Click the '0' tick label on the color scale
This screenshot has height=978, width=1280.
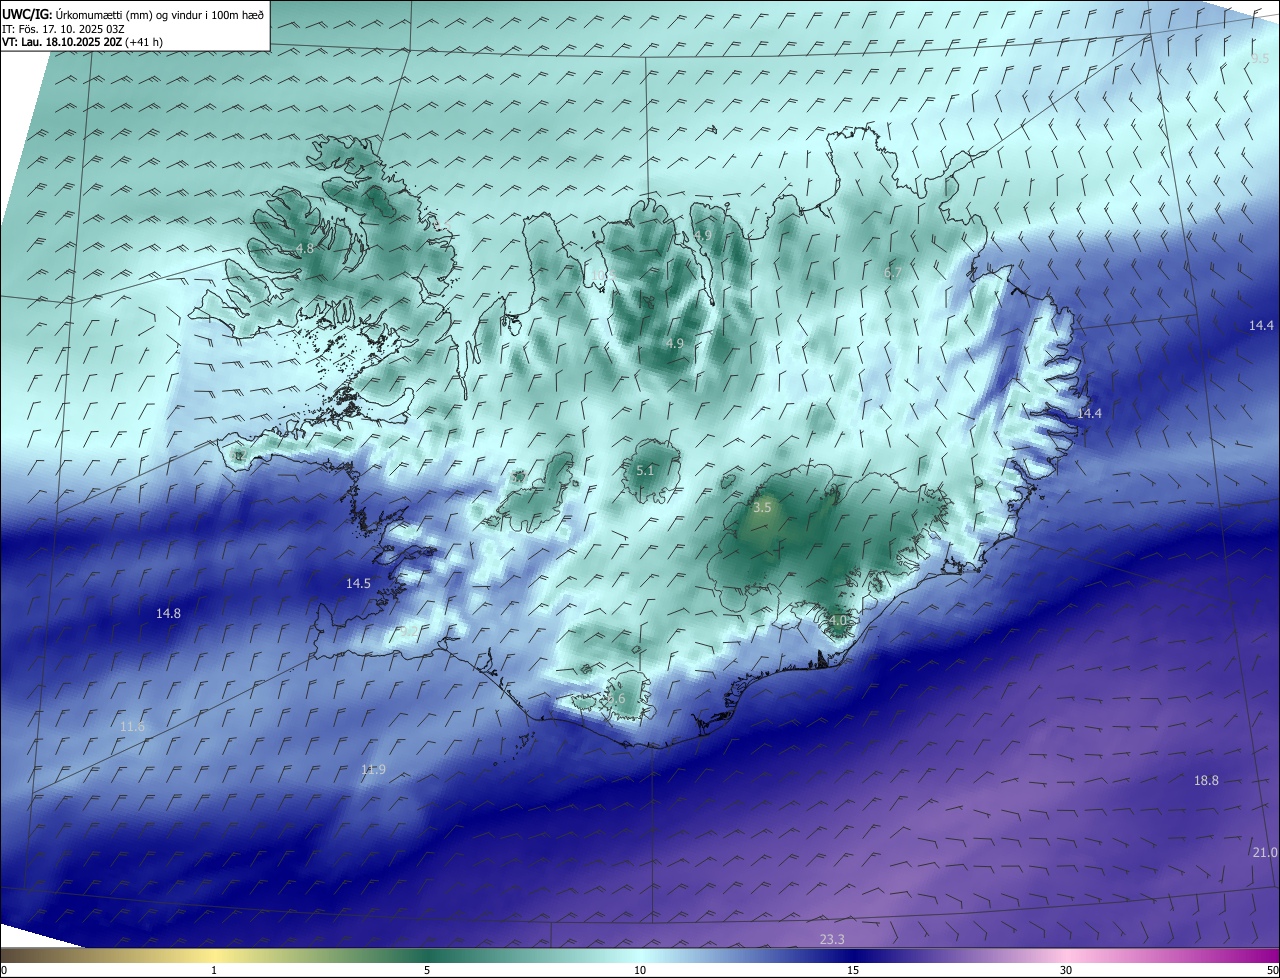click(x=4, y=970)
